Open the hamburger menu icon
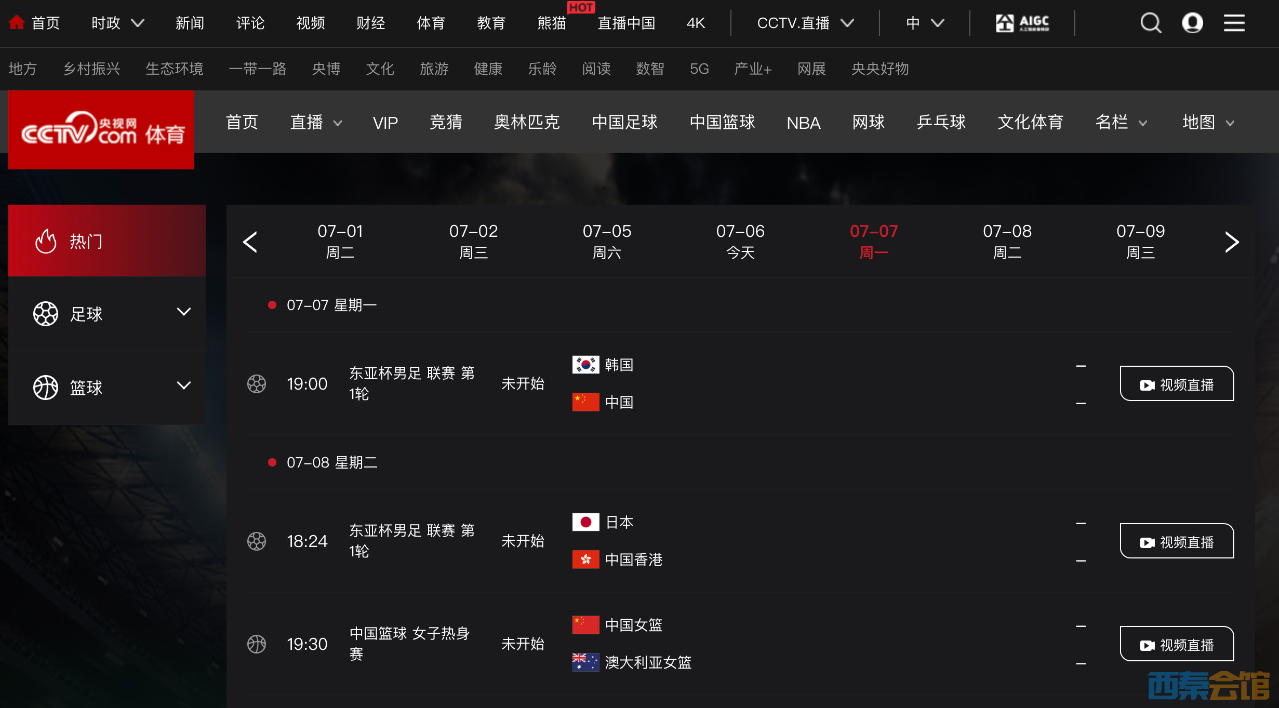 [1235, 23]
